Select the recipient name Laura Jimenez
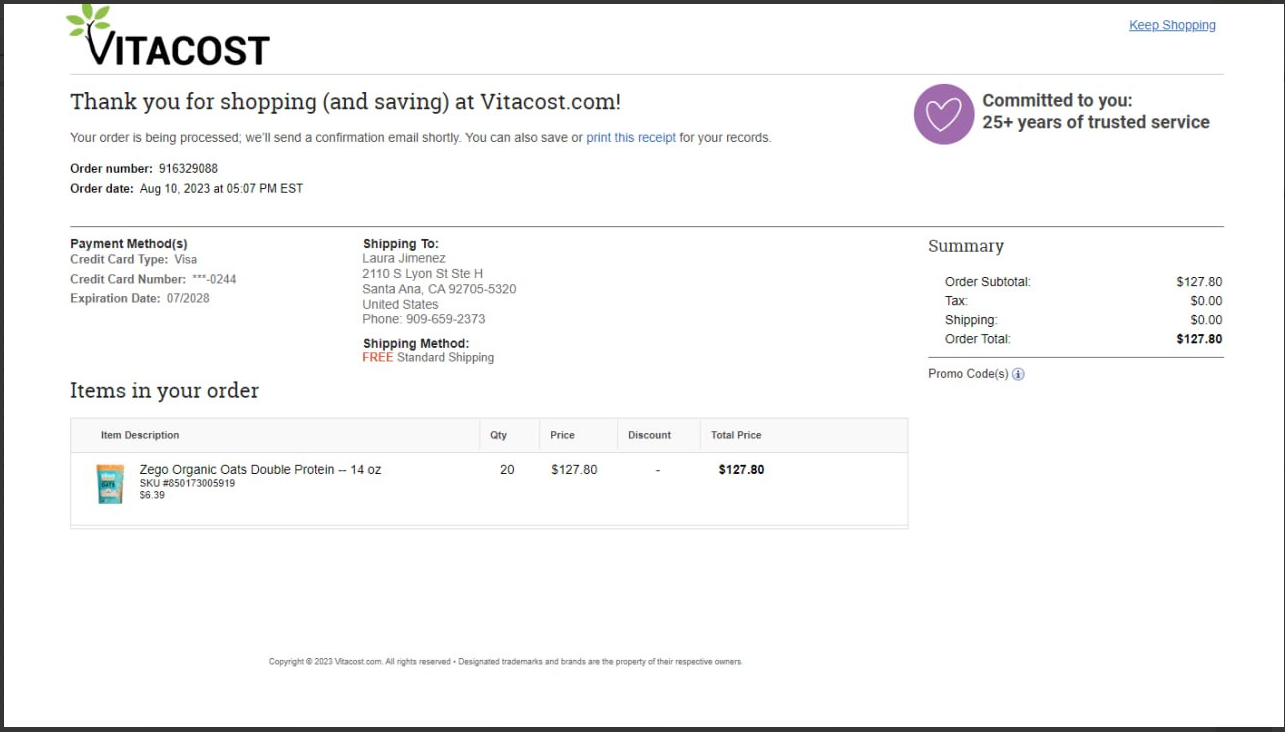The image size is (1285, 732). pyautogui.click(x=404, y=258)
